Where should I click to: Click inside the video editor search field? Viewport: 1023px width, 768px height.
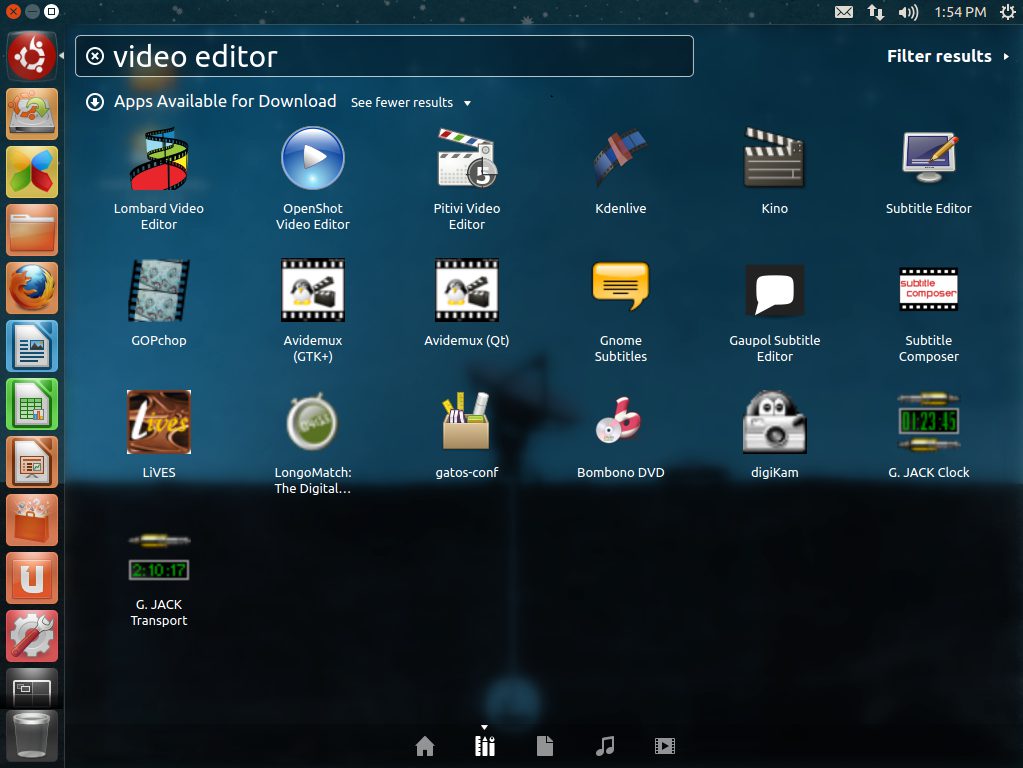[x=400, y=56]
